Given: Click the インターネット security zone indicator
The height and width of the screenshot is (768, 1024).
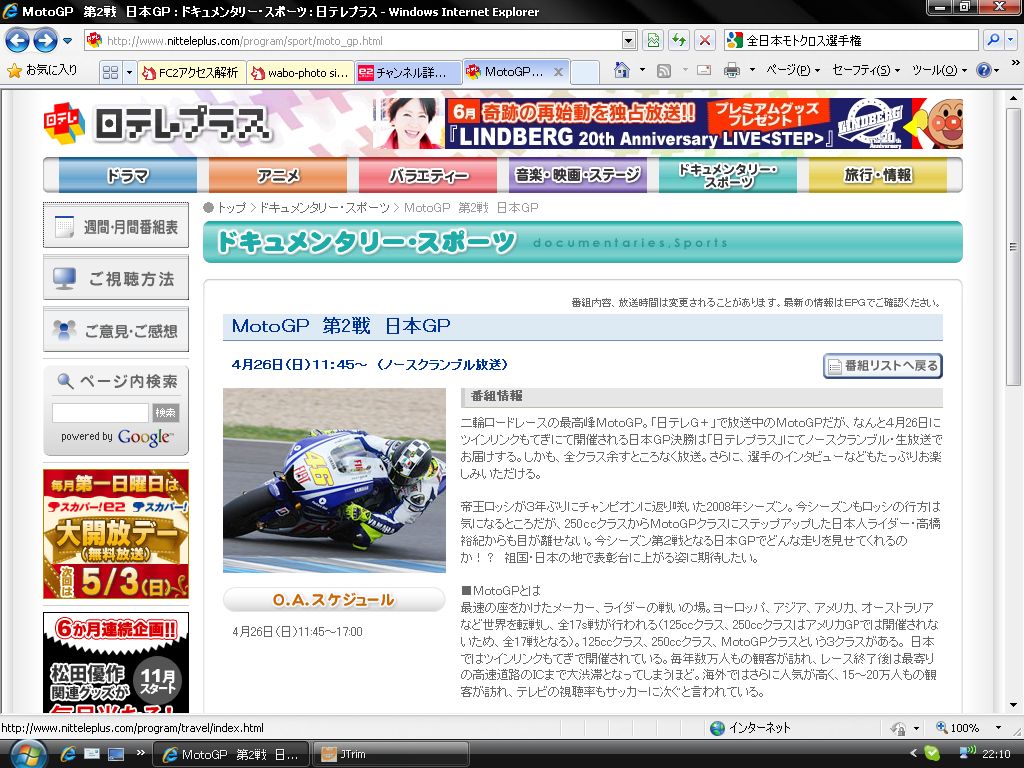Looking at the screenshot, I should click(750, 728).
